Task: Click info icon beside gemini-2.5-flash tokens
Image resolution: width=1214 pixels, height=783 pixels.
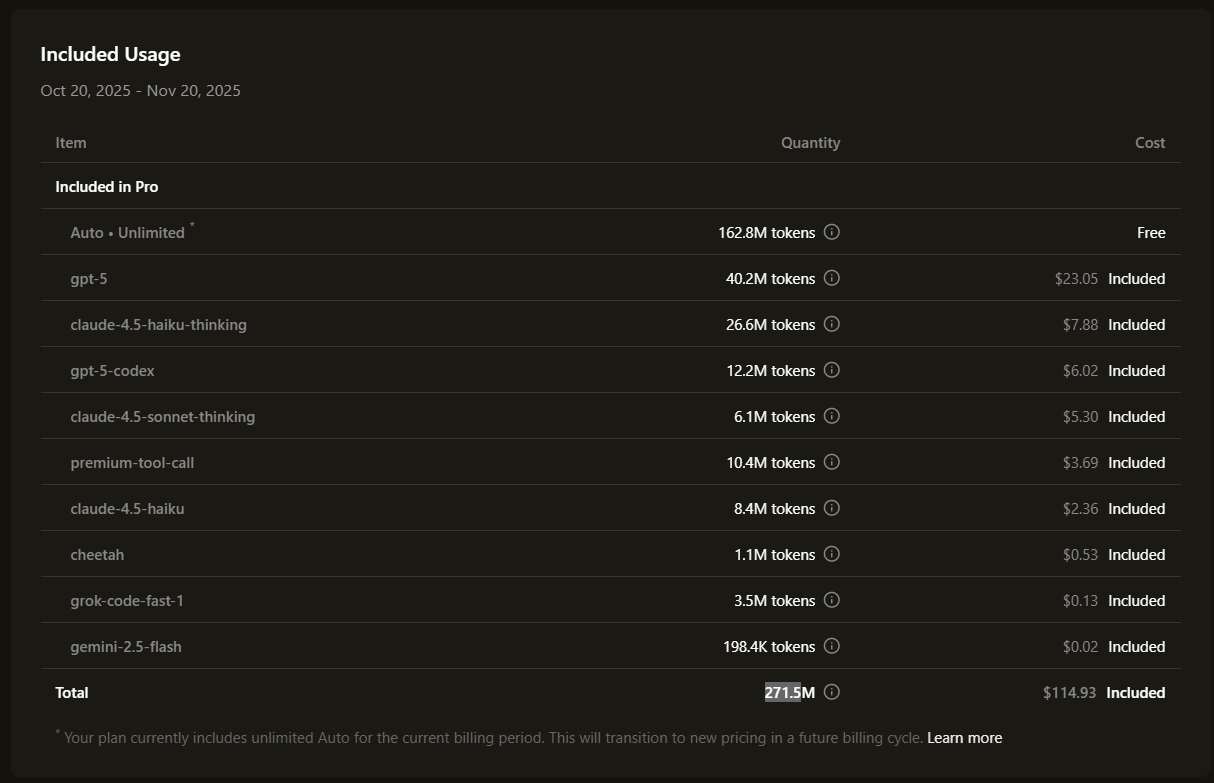Action: pos(832,646)
